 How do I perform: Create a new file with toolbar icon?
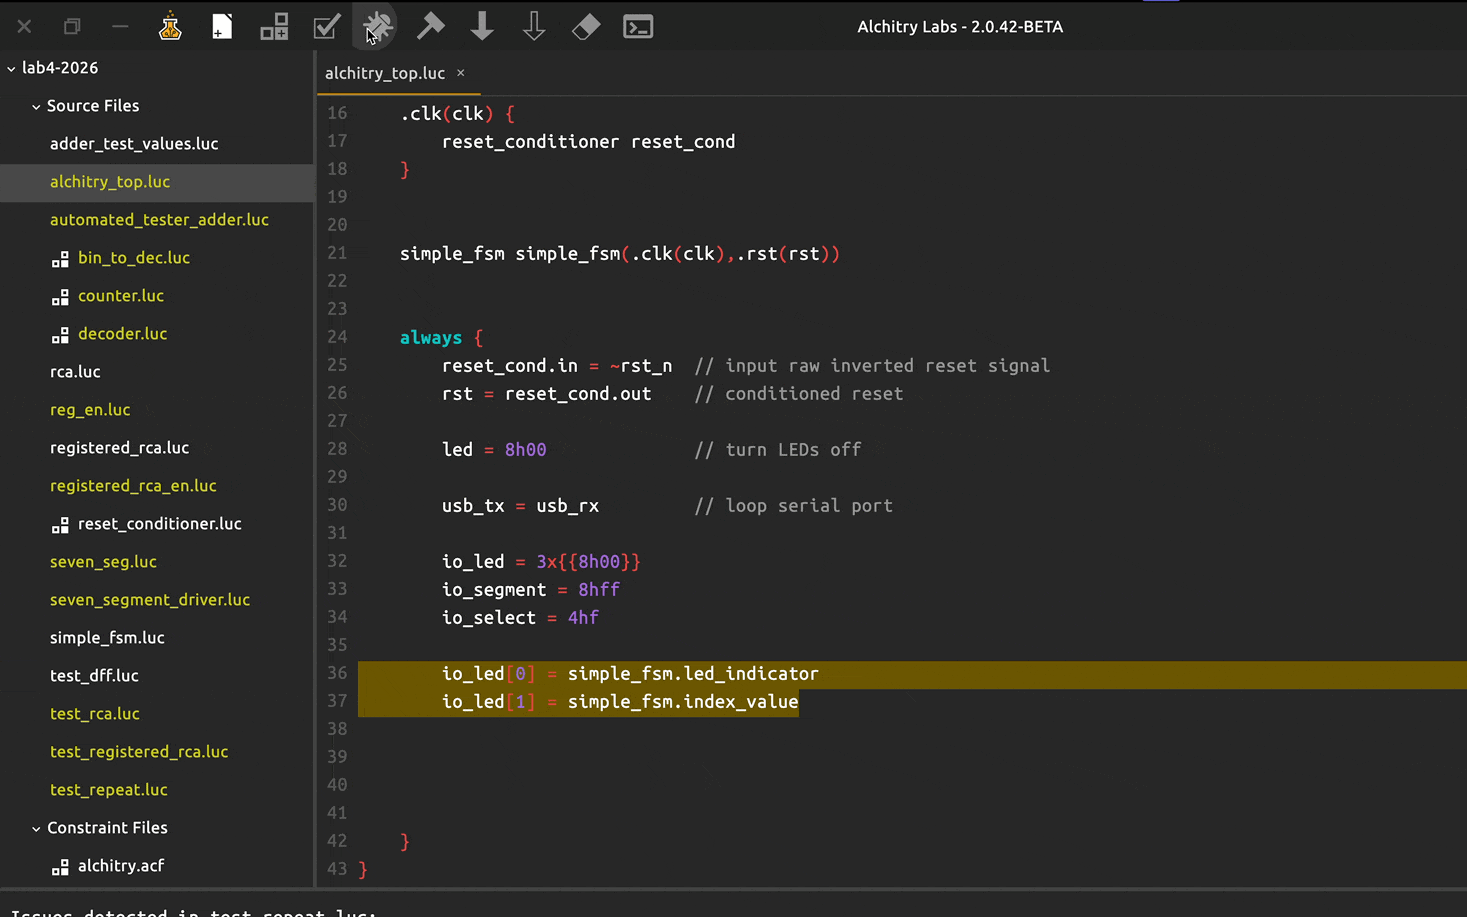pos(222,27)
